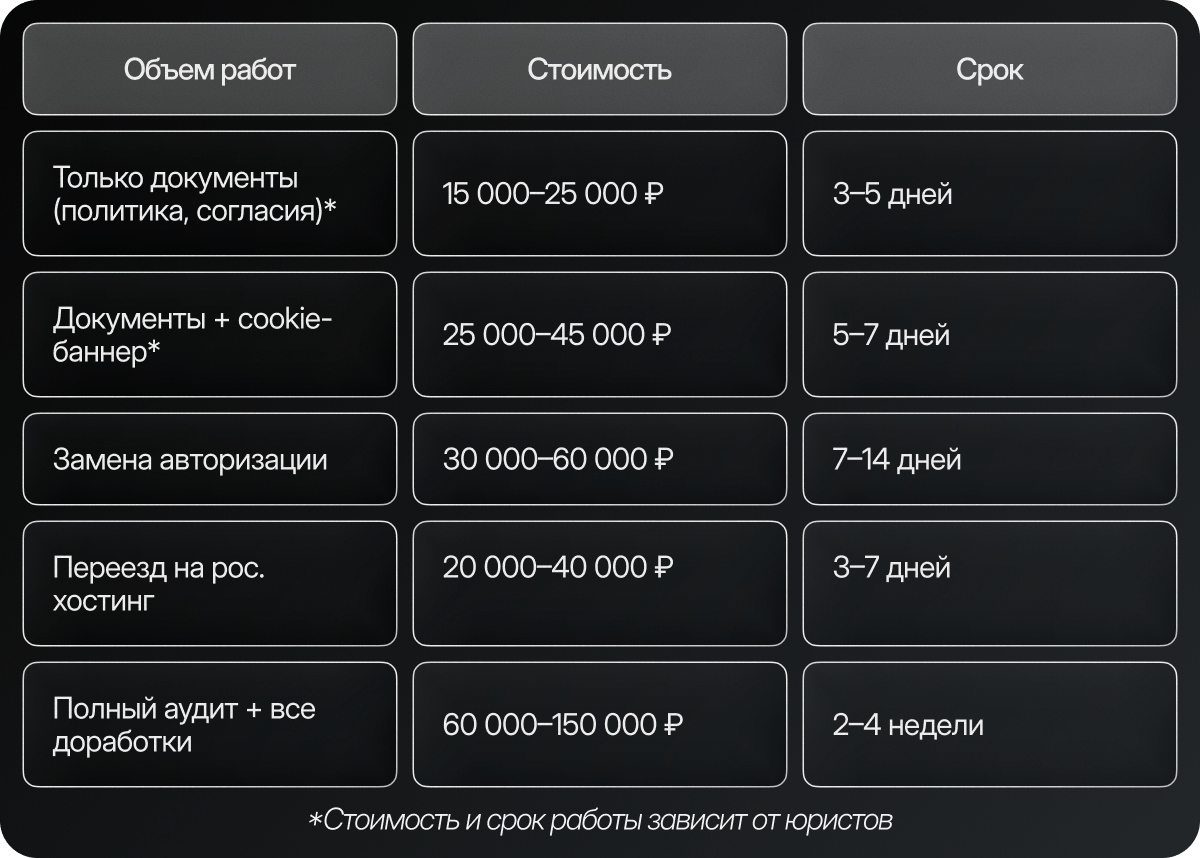Image resolution: width=1200 pixels, height=858 pixels.
Task: Select the 7–14 дней duration cell
Action: [x=990, y=459]
